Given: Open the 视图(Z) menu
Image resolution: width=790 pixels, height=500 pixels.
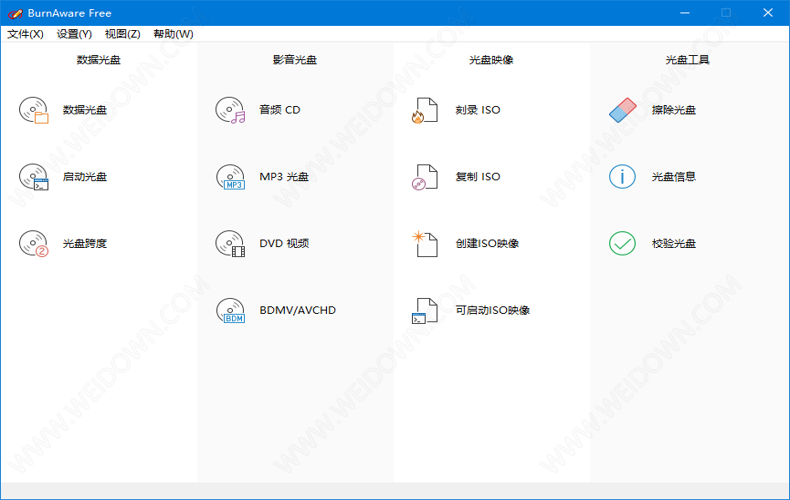Looking at the screenshot, I should 122,34.
